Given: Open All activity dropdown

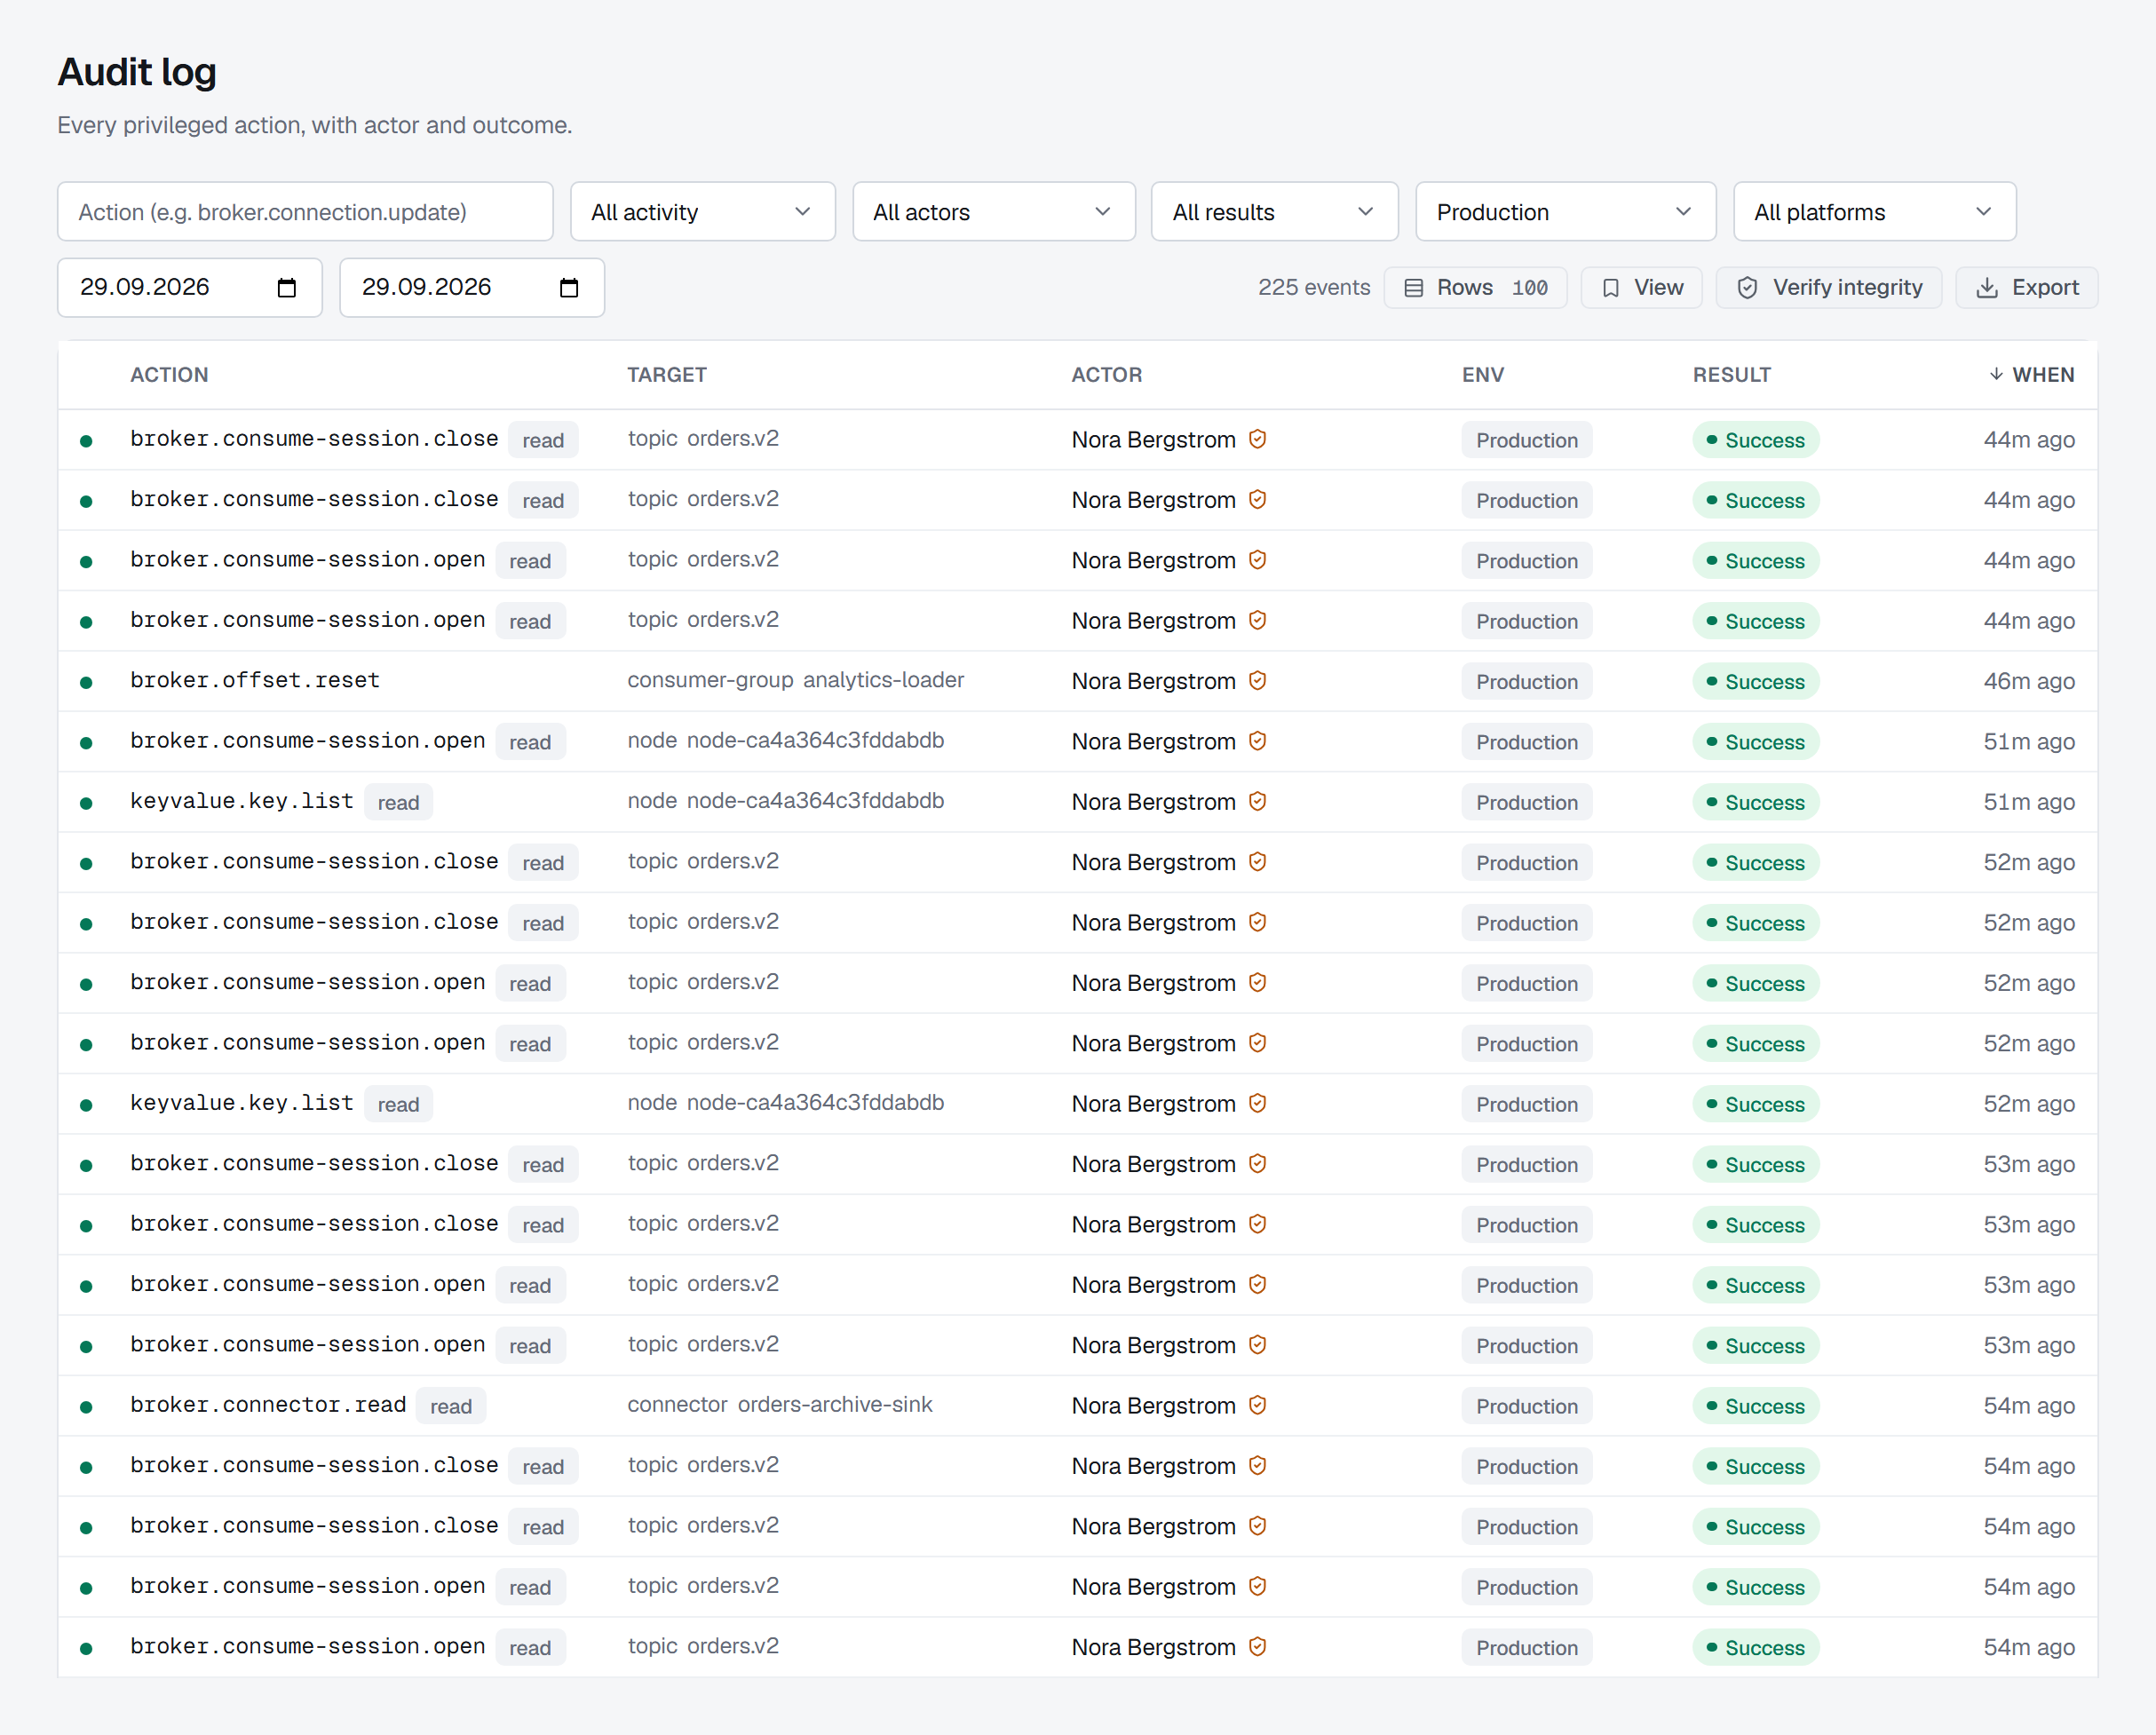Looking at the screenshot, I should (702, 211).
